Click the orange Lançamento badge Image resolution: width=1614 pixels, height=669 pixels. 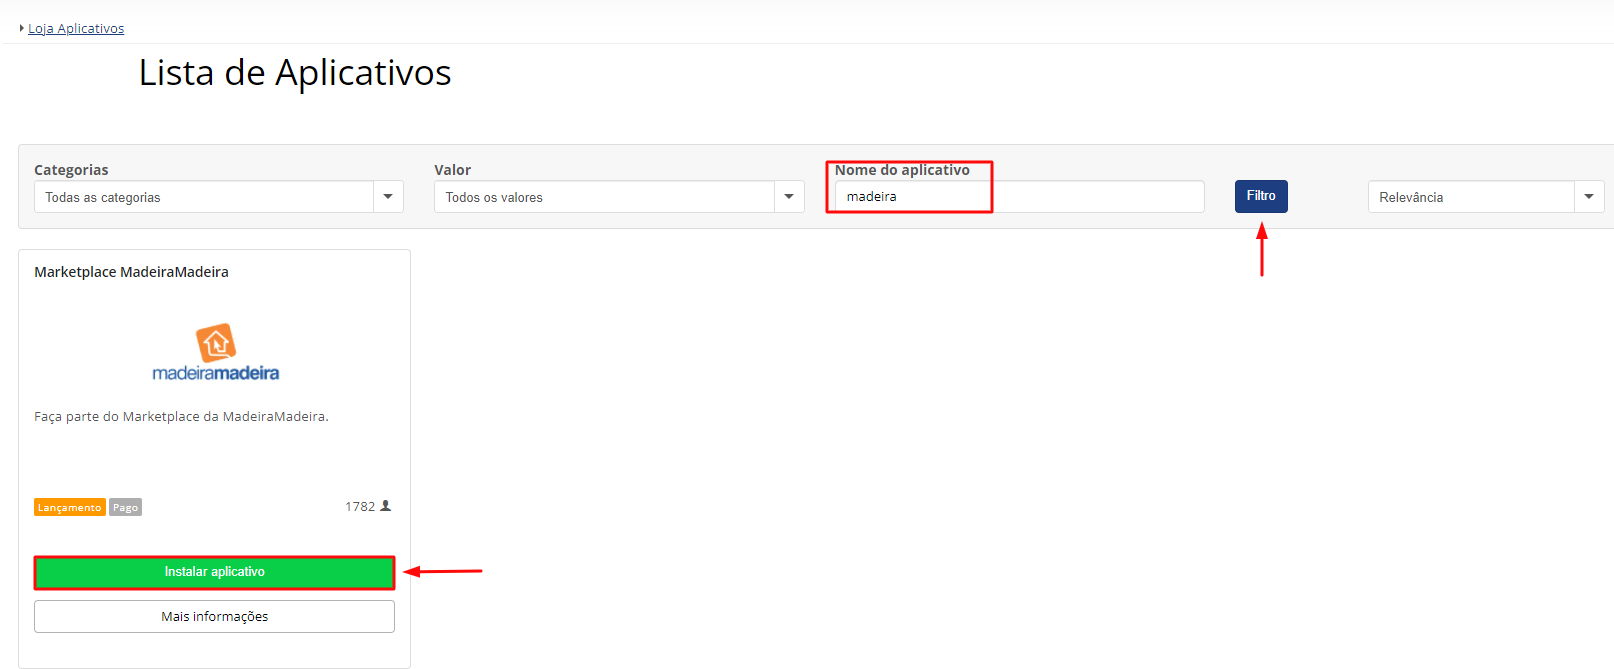coord(69,507)
